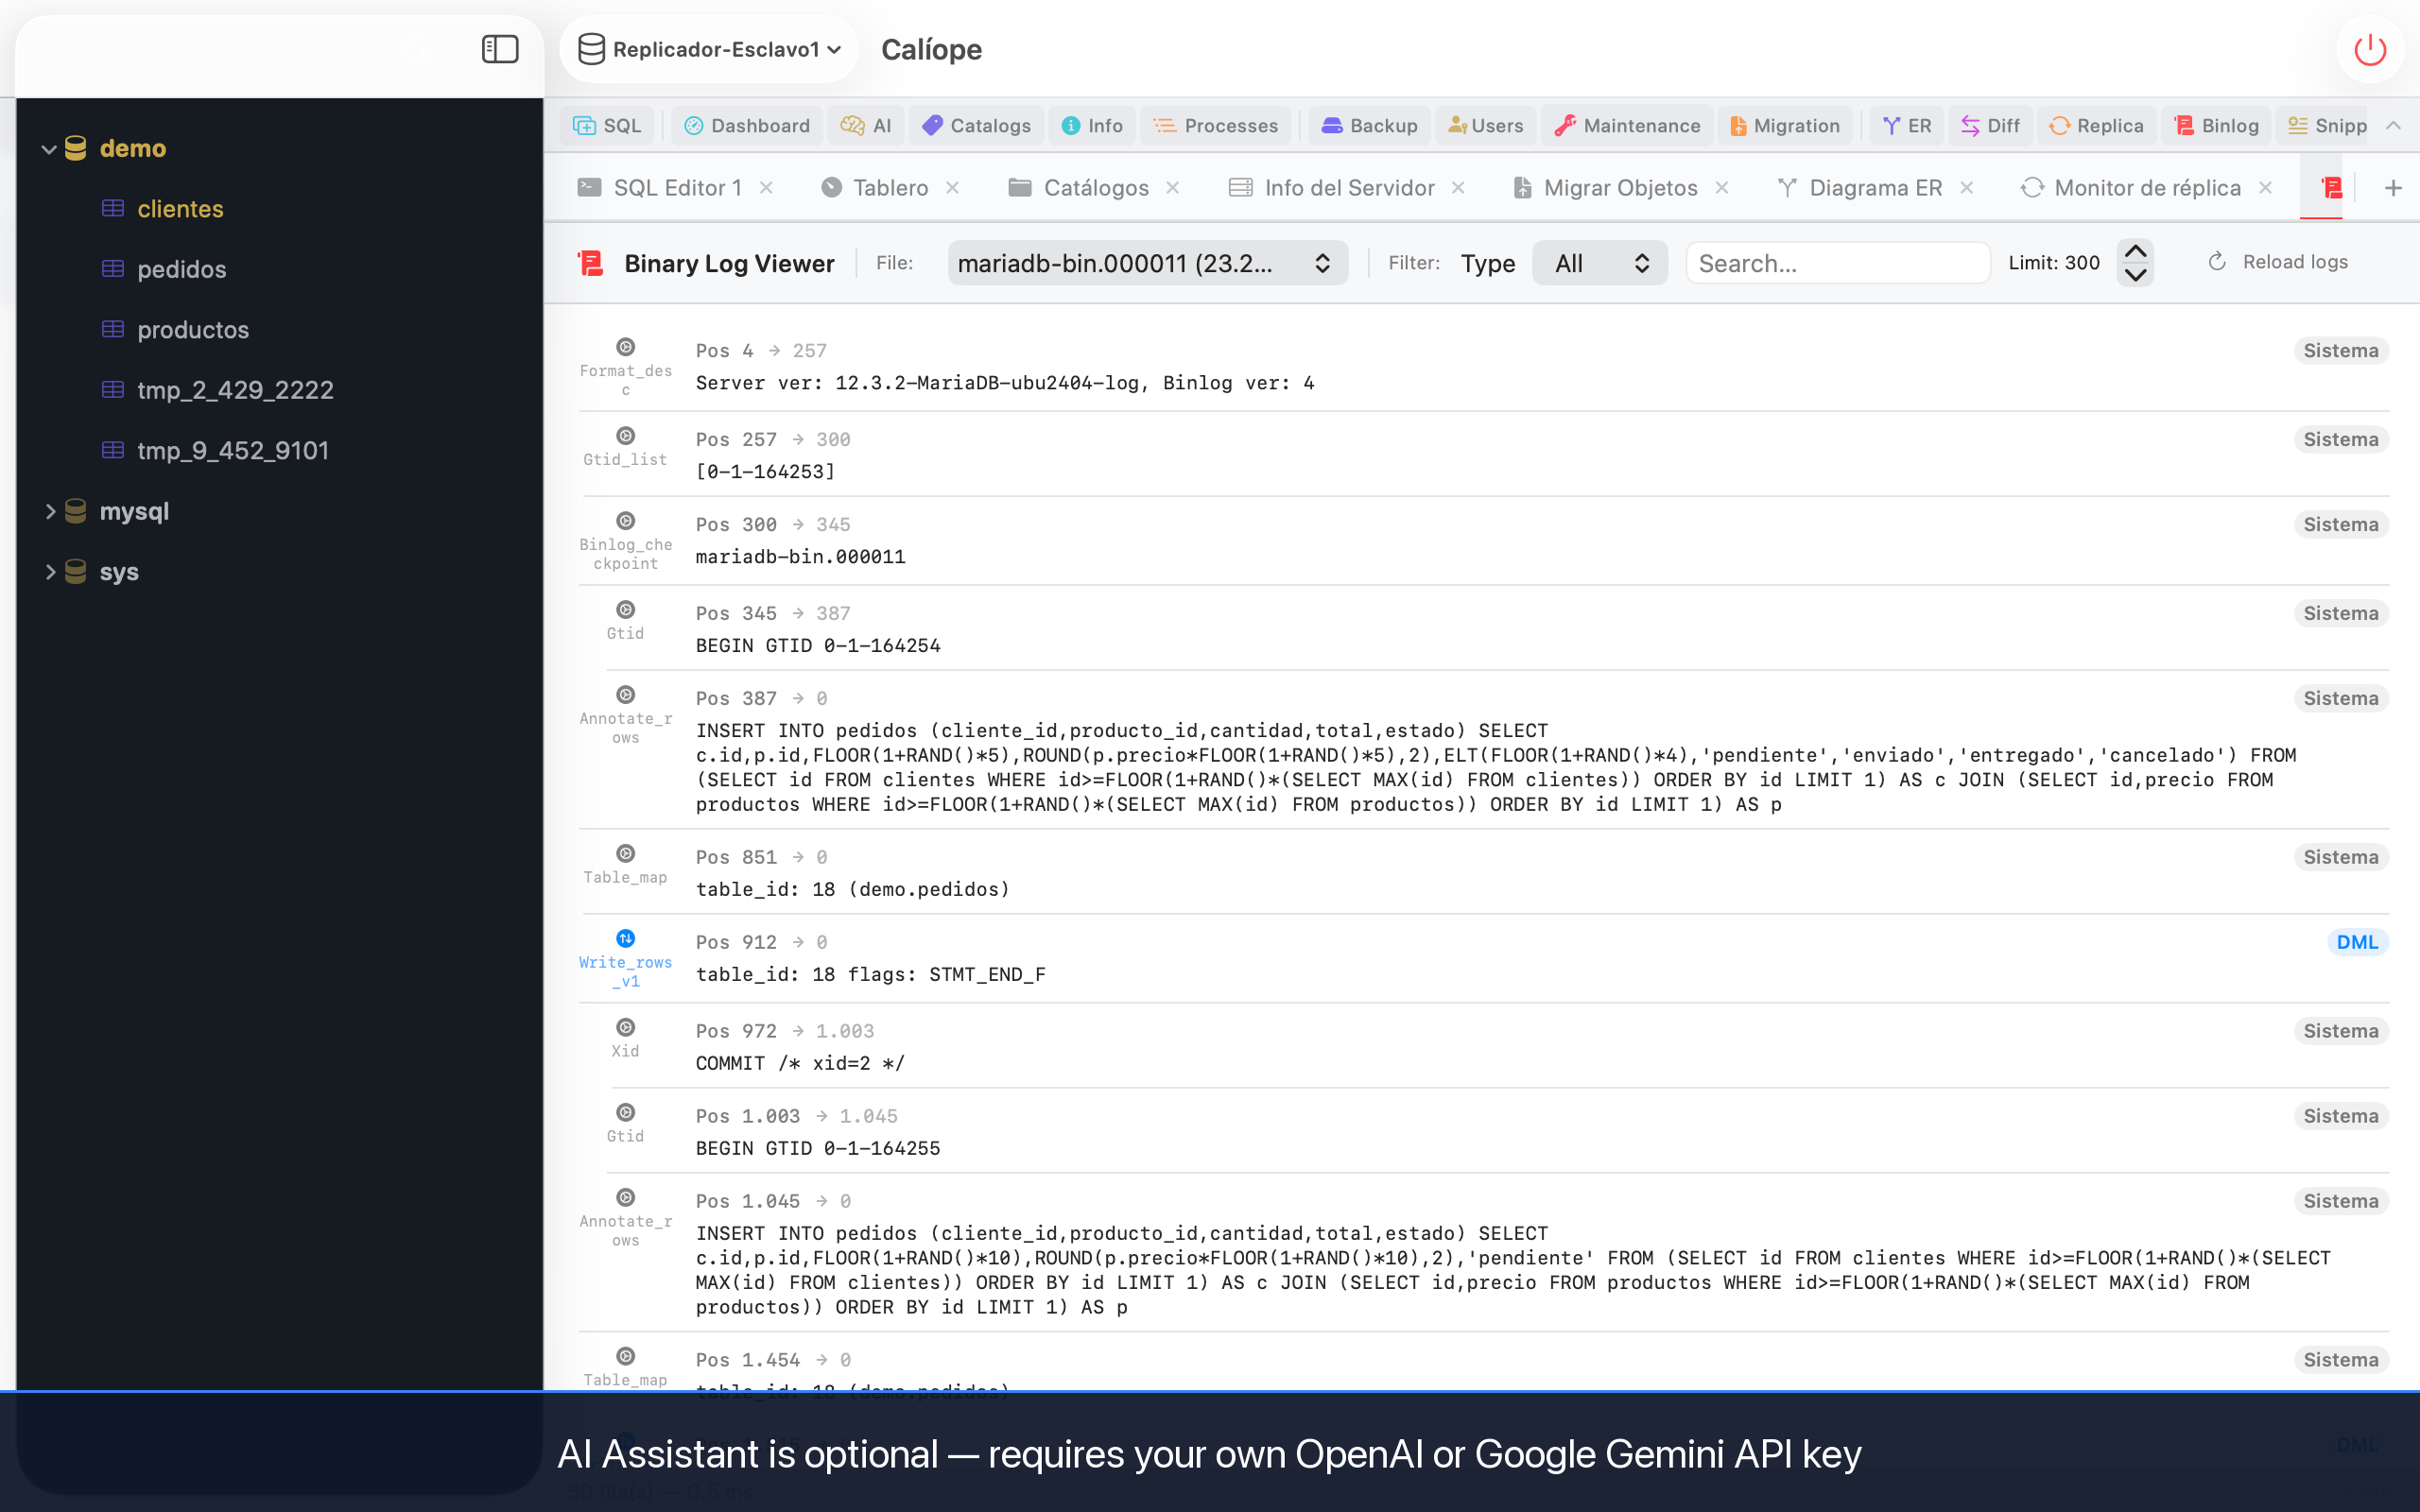Collapse the toolbar with the chevron
The height and width of the screenshot is (1512, 2420).
[2393, 125]
